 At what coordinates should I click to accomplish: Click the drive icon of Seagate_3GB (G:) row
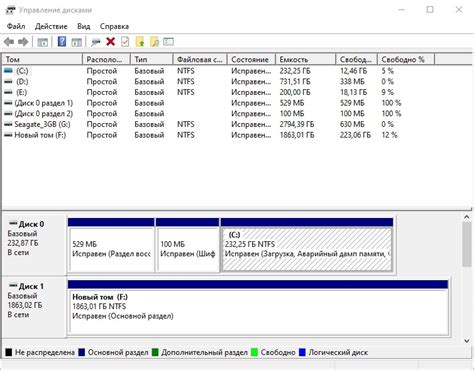click(x=8, y=124)
